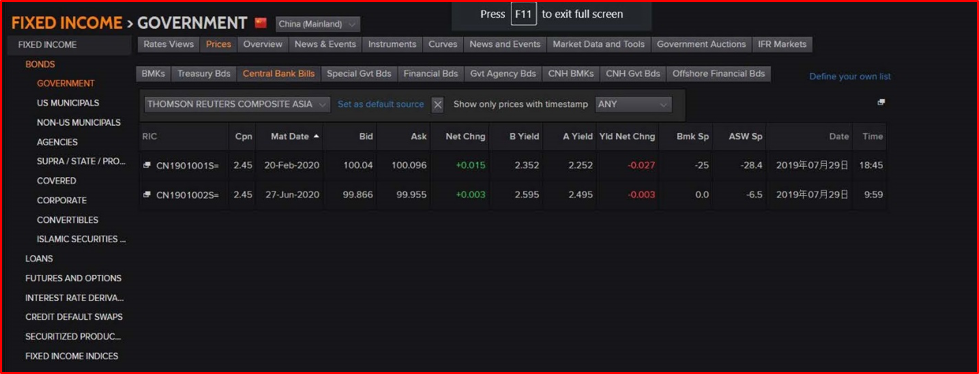The height and width of the screenshot is (374, 979).
Task: Click the B Yield column header
Action: pyautogui.click(x=516, y=136)
